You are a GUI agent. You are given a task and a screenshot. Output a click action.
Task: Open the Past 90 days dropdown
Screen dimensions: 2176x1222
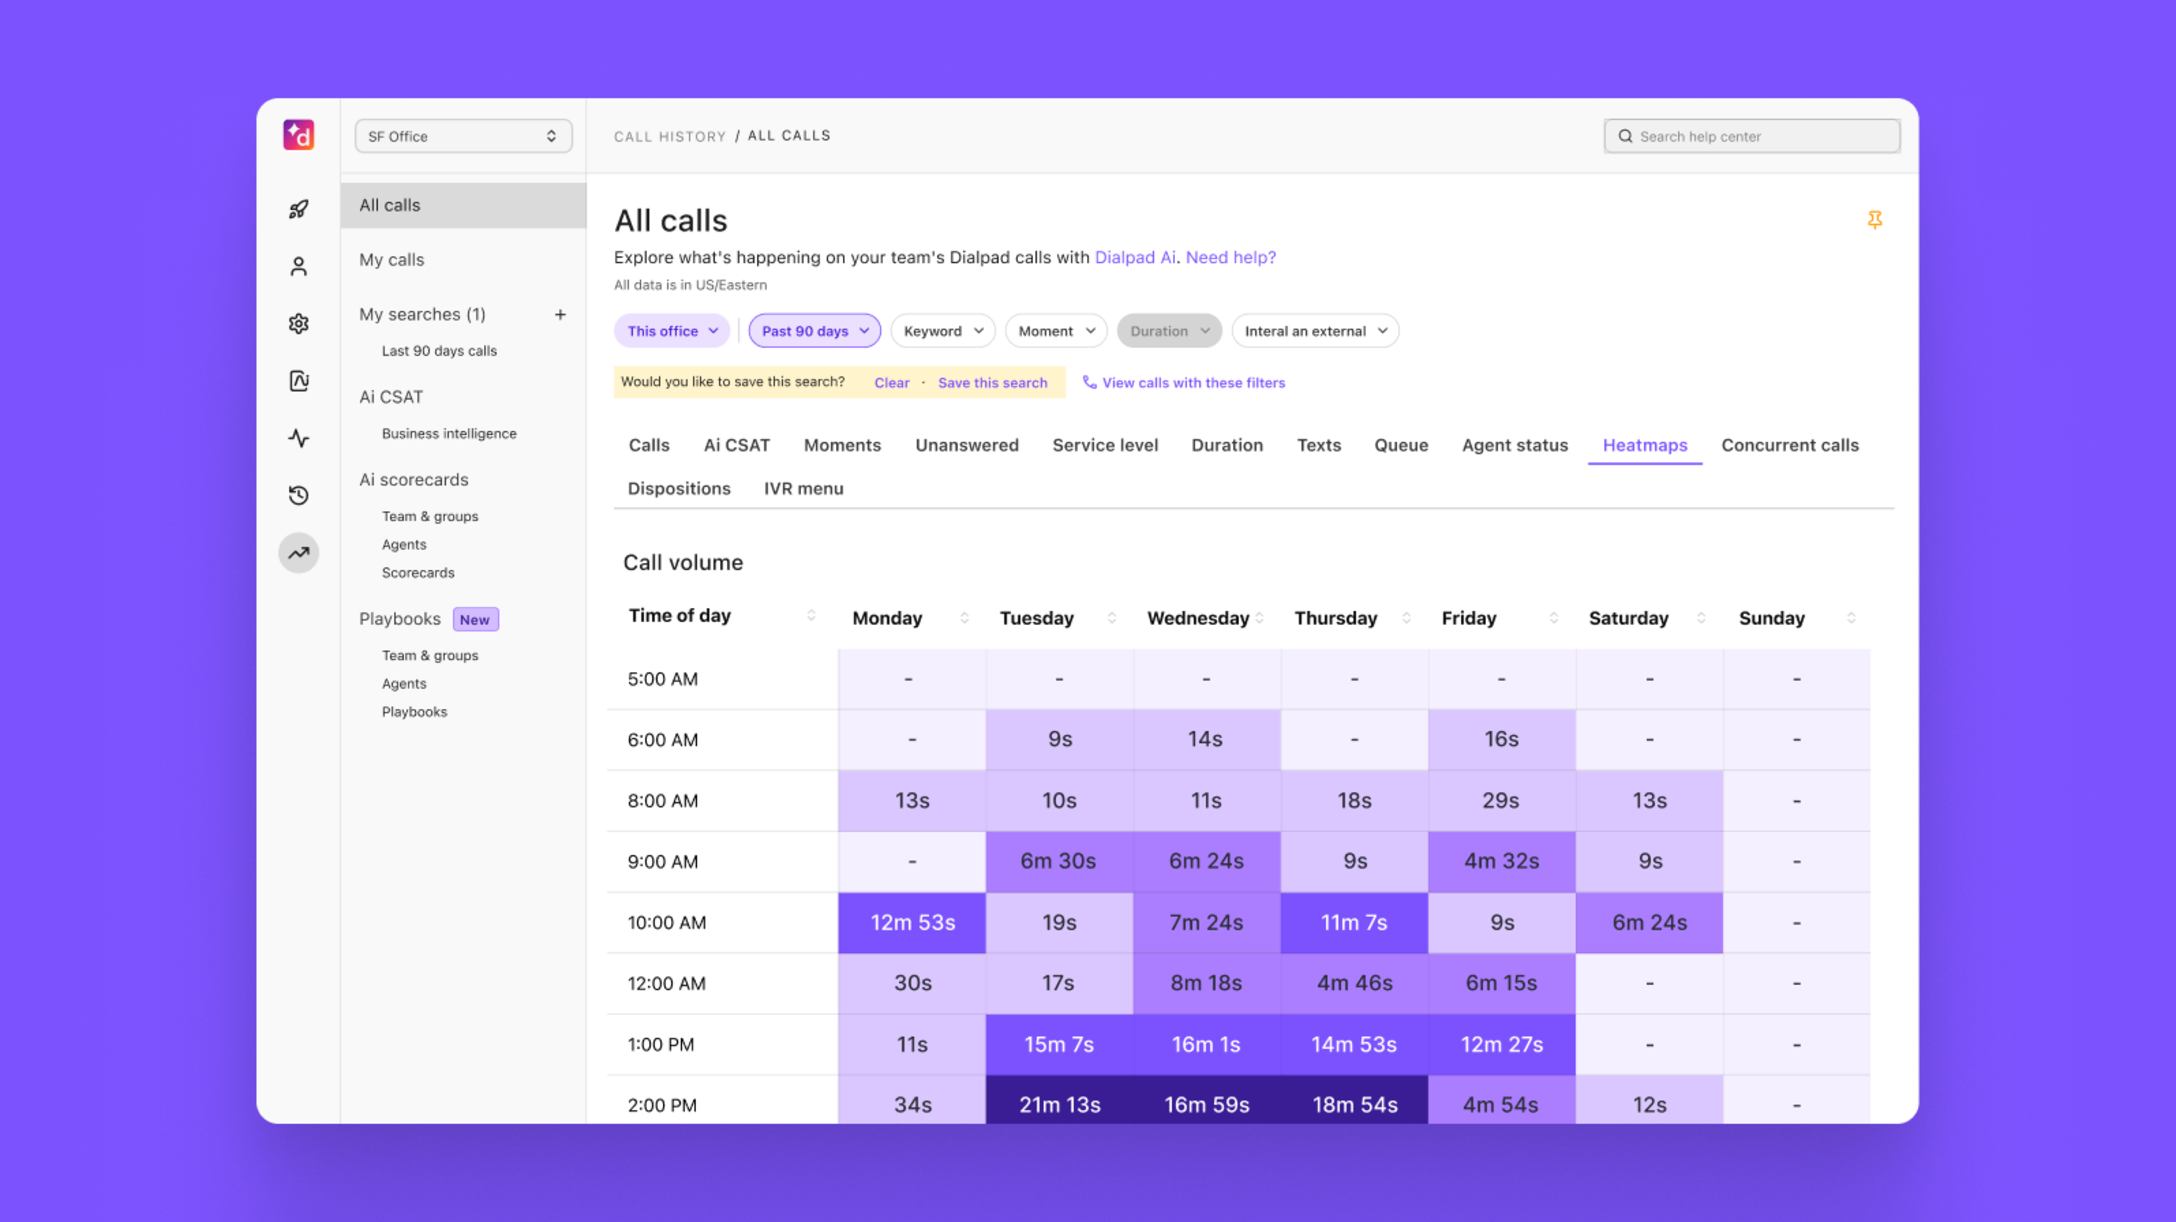pyautogui.click(x=813, y=330)
